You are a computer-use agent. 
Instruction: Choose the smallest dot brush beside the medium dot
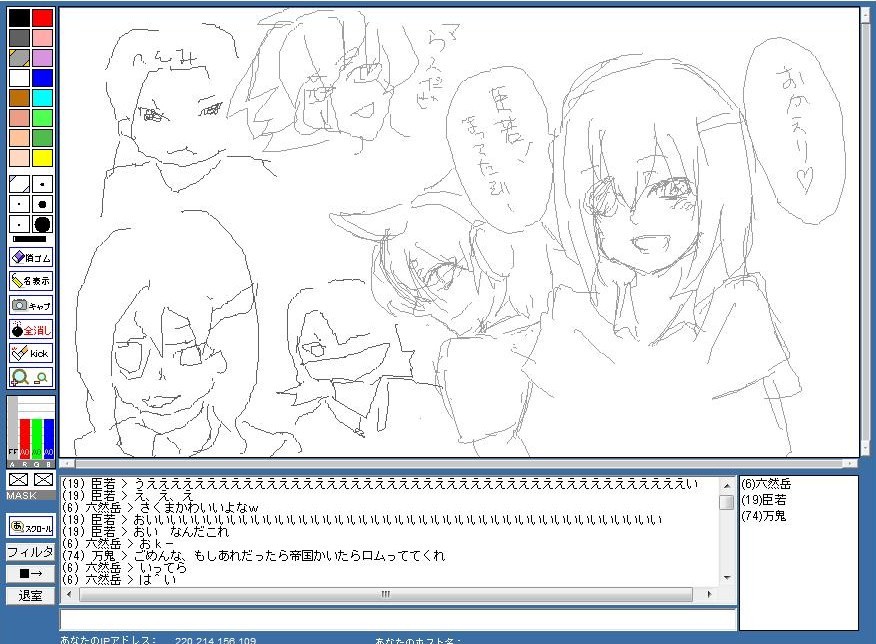pos(20,204)
